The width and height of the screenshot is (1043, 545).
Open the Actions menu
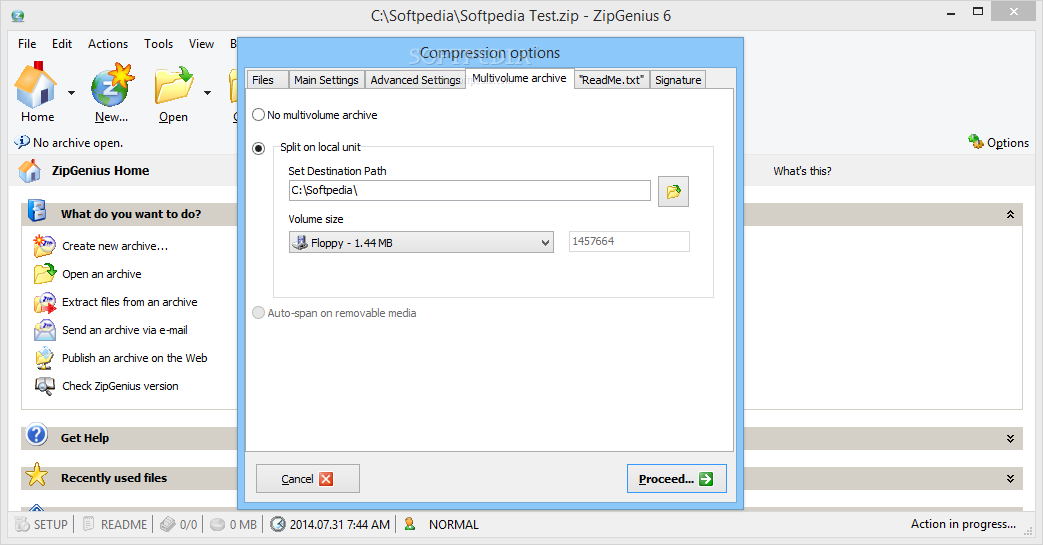tap(108, 43)
